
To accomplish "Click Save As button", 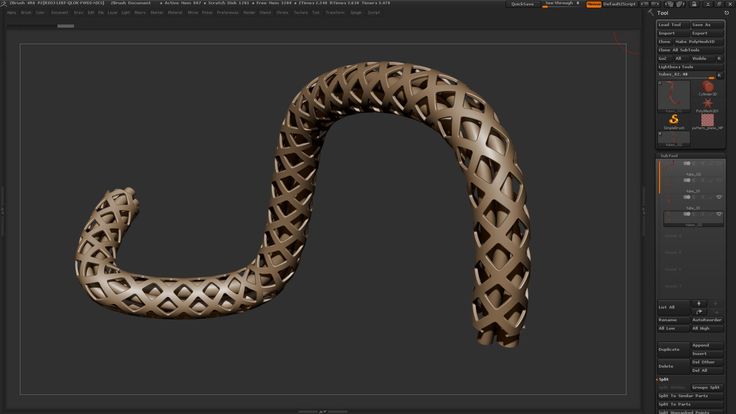I will tap(707, 25).
